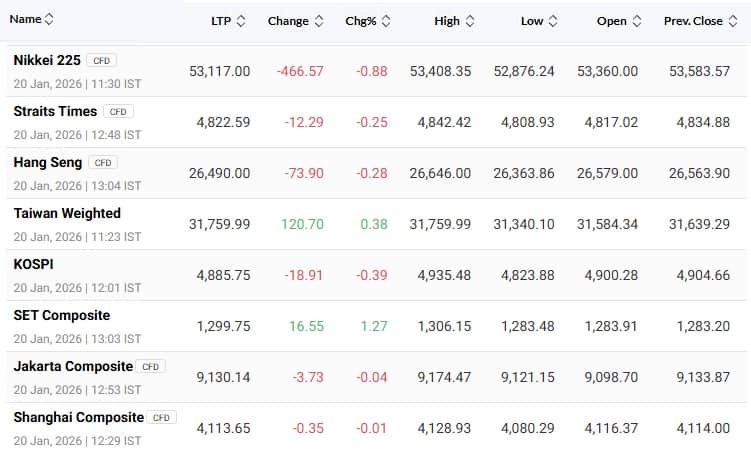The image size is (751, 450).
Task: Select Nikkei 225 high value 53,408.35
Action: click(x=440, y=71)
